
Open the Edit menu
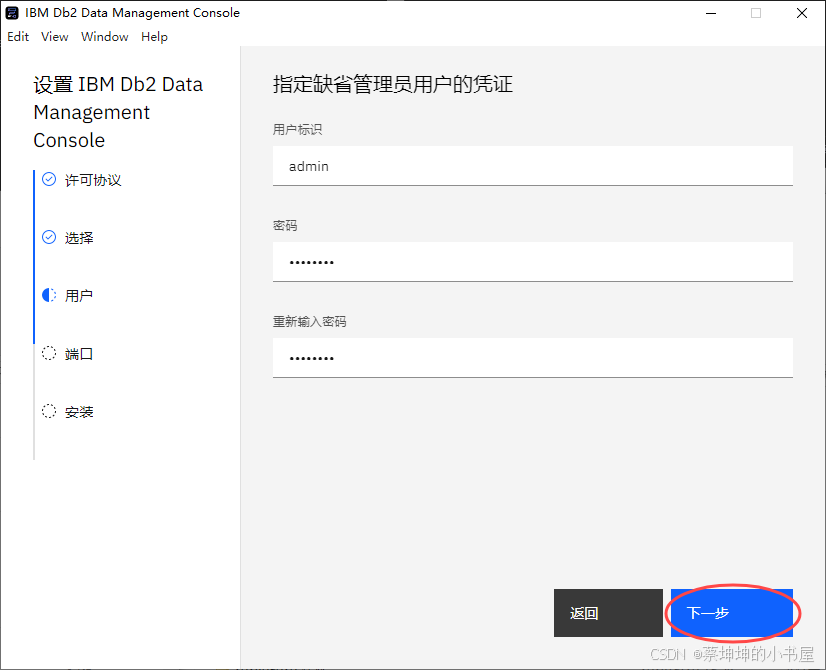[x=18, y=37]
